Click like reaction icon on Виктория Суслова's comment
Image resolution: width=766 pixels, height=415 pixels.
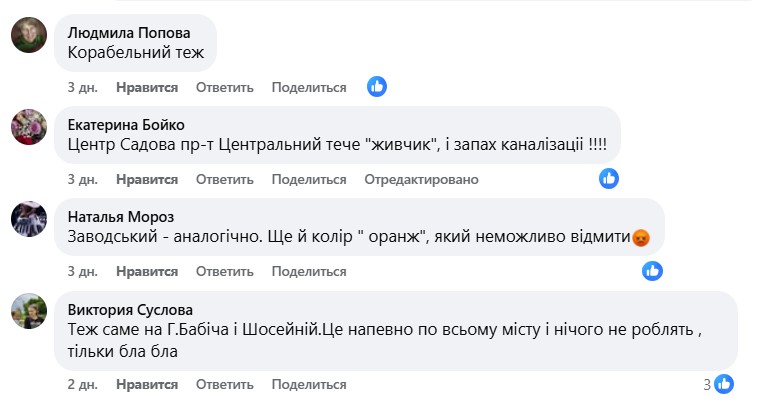coord(725,384)
